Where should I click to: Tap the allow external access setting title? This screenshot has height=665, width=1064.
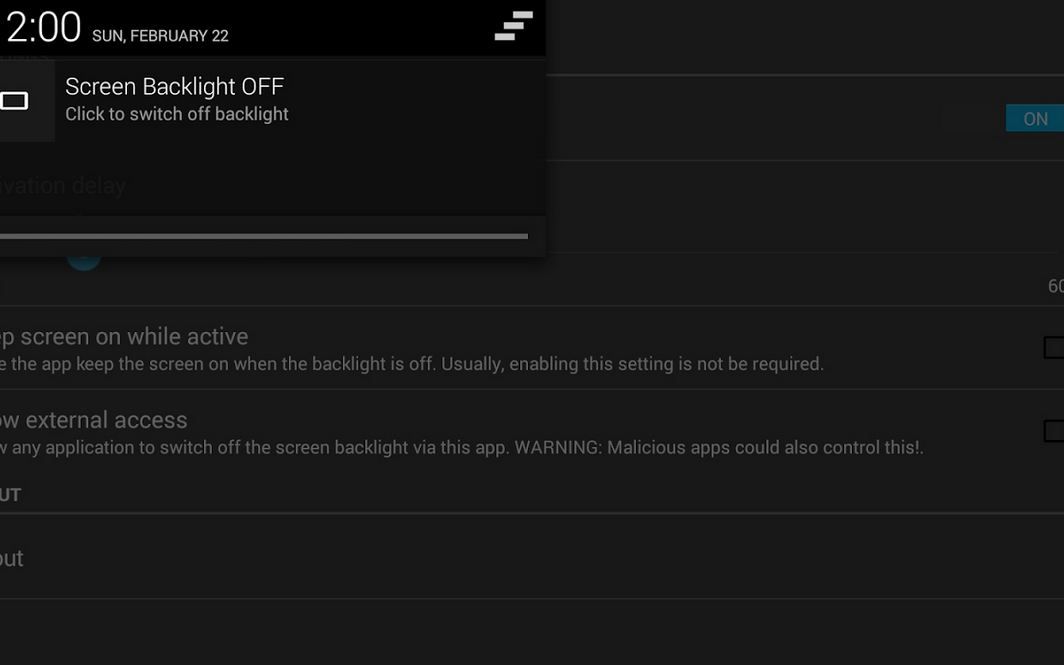pos(94,420)
